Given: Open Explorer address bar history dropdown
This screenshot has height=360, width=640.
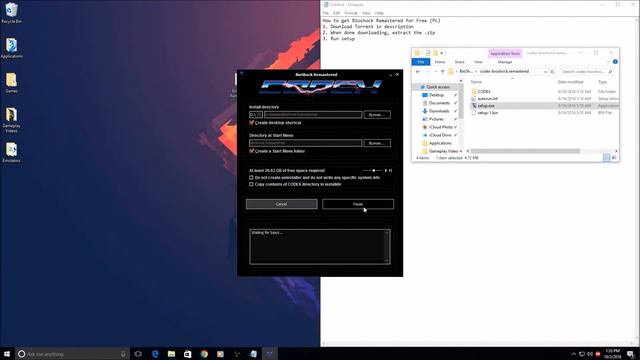Looking at the screenshot, I should tap(545, 72).
